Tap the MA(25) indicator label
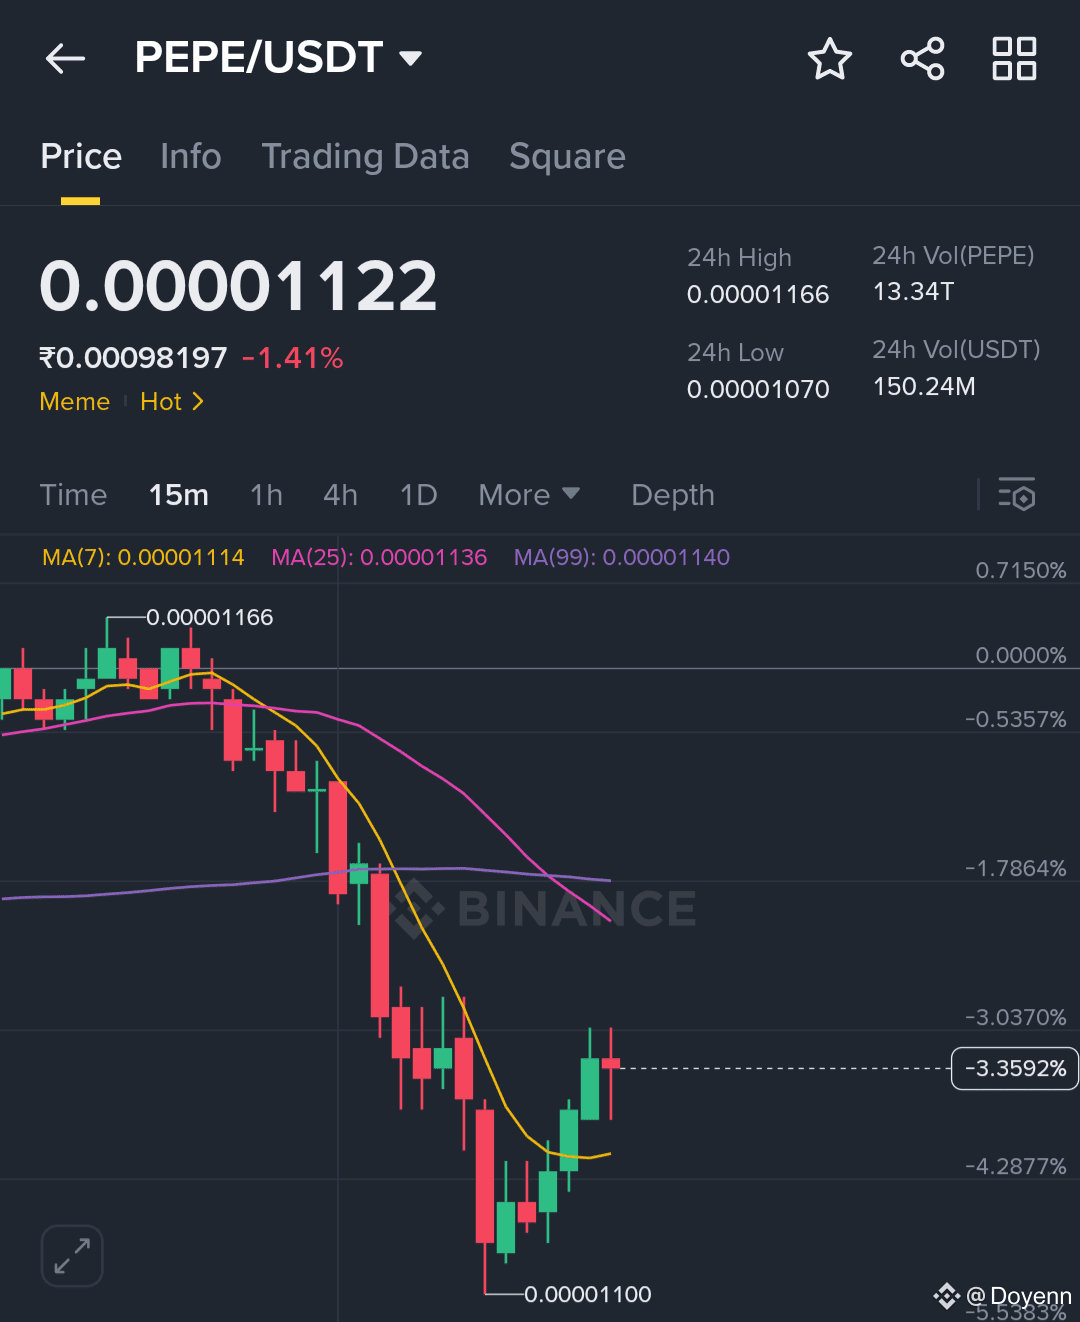1080x1322 pixels. 379,557
